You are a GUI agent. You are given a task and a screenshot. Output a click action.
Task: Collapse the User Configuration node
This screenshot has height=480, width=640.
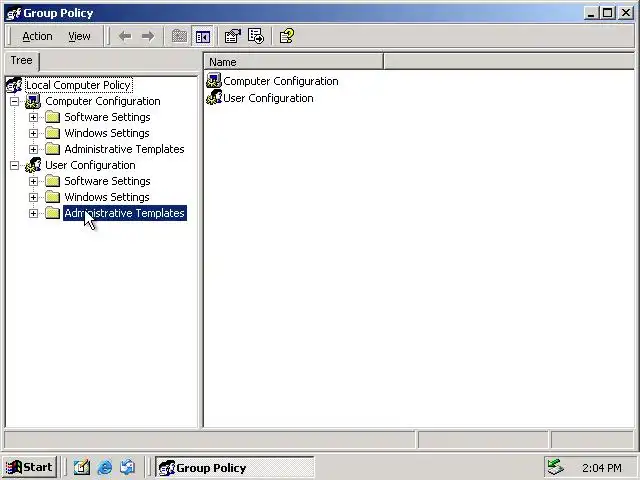coord(14,165)
